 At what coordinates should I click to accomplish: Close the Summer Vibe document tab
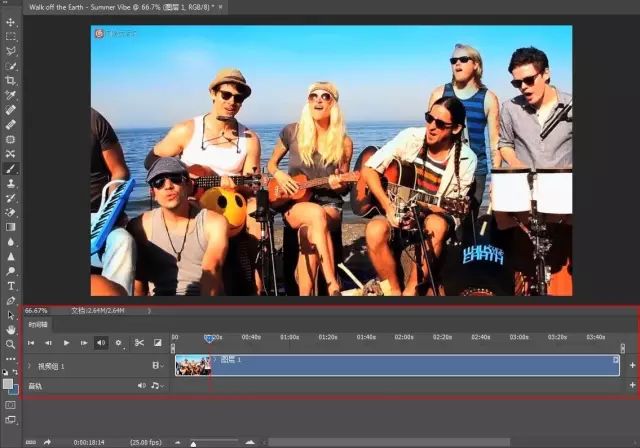click(x=221, y=7)
